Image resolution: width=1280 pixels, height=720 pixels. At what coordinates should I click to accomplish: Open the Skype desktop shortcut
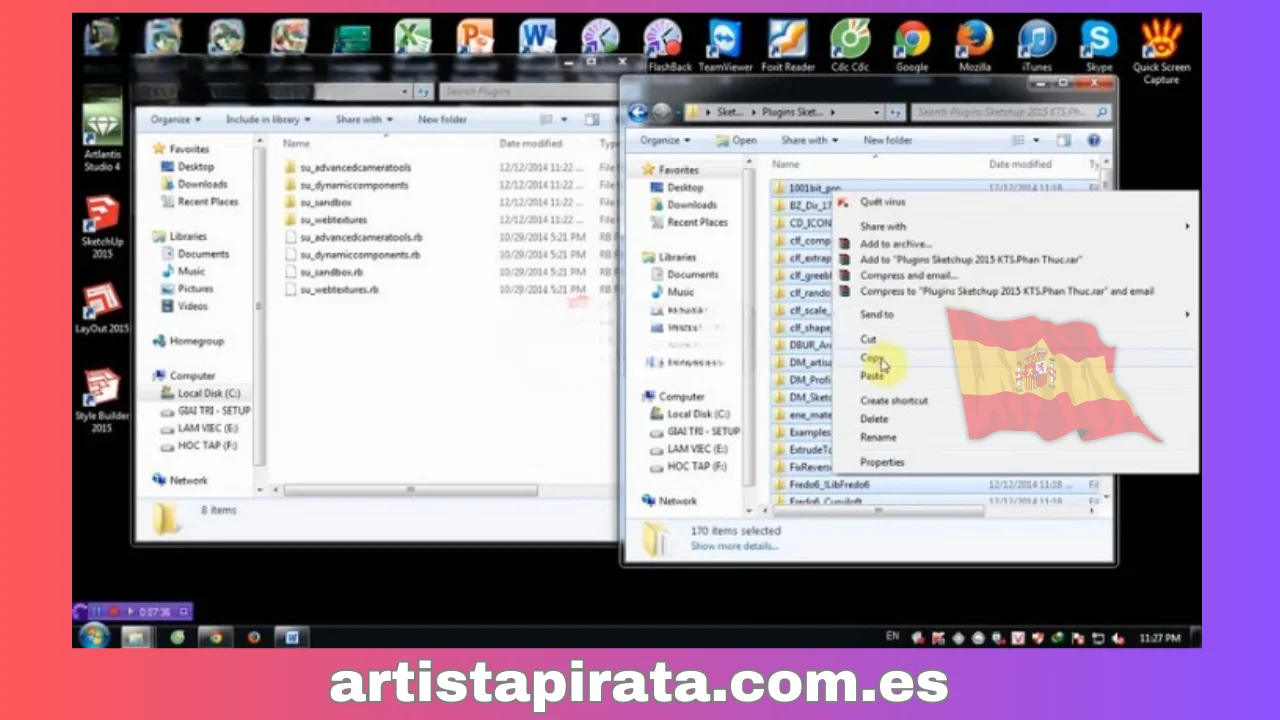click(1098, 45)
